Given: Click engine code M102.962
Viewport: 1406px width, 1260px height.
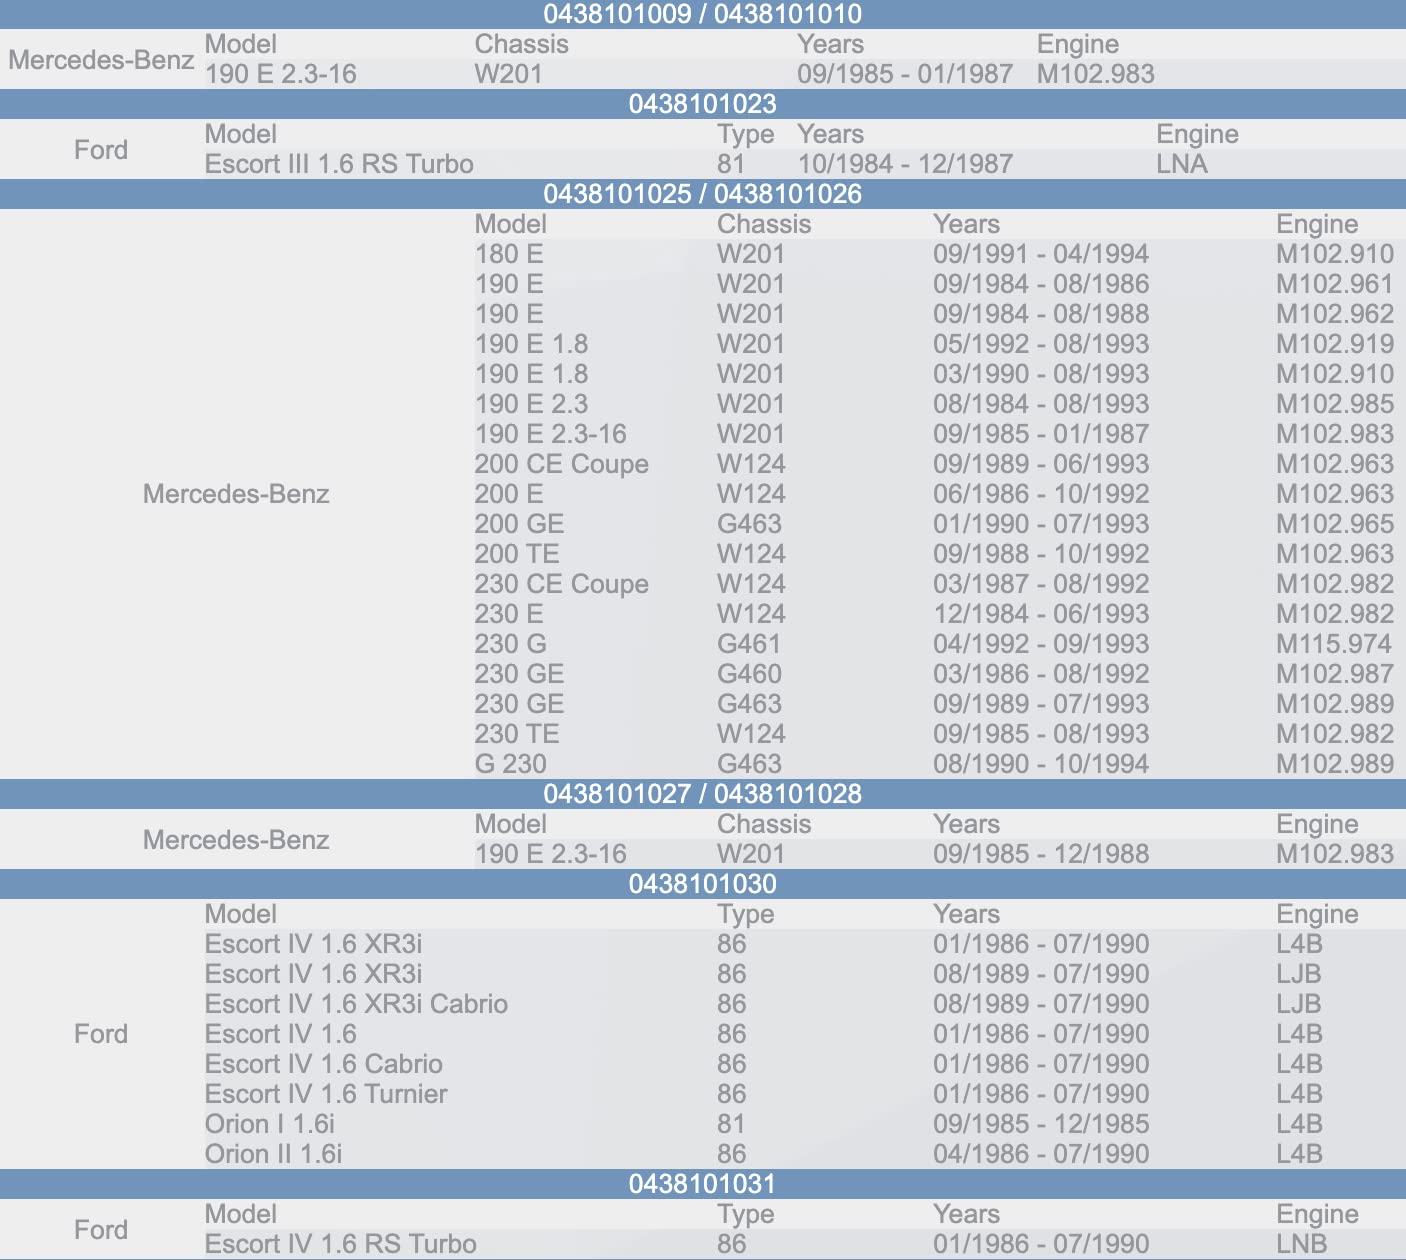Looking at the screenshot, I should click(1335, 314).
